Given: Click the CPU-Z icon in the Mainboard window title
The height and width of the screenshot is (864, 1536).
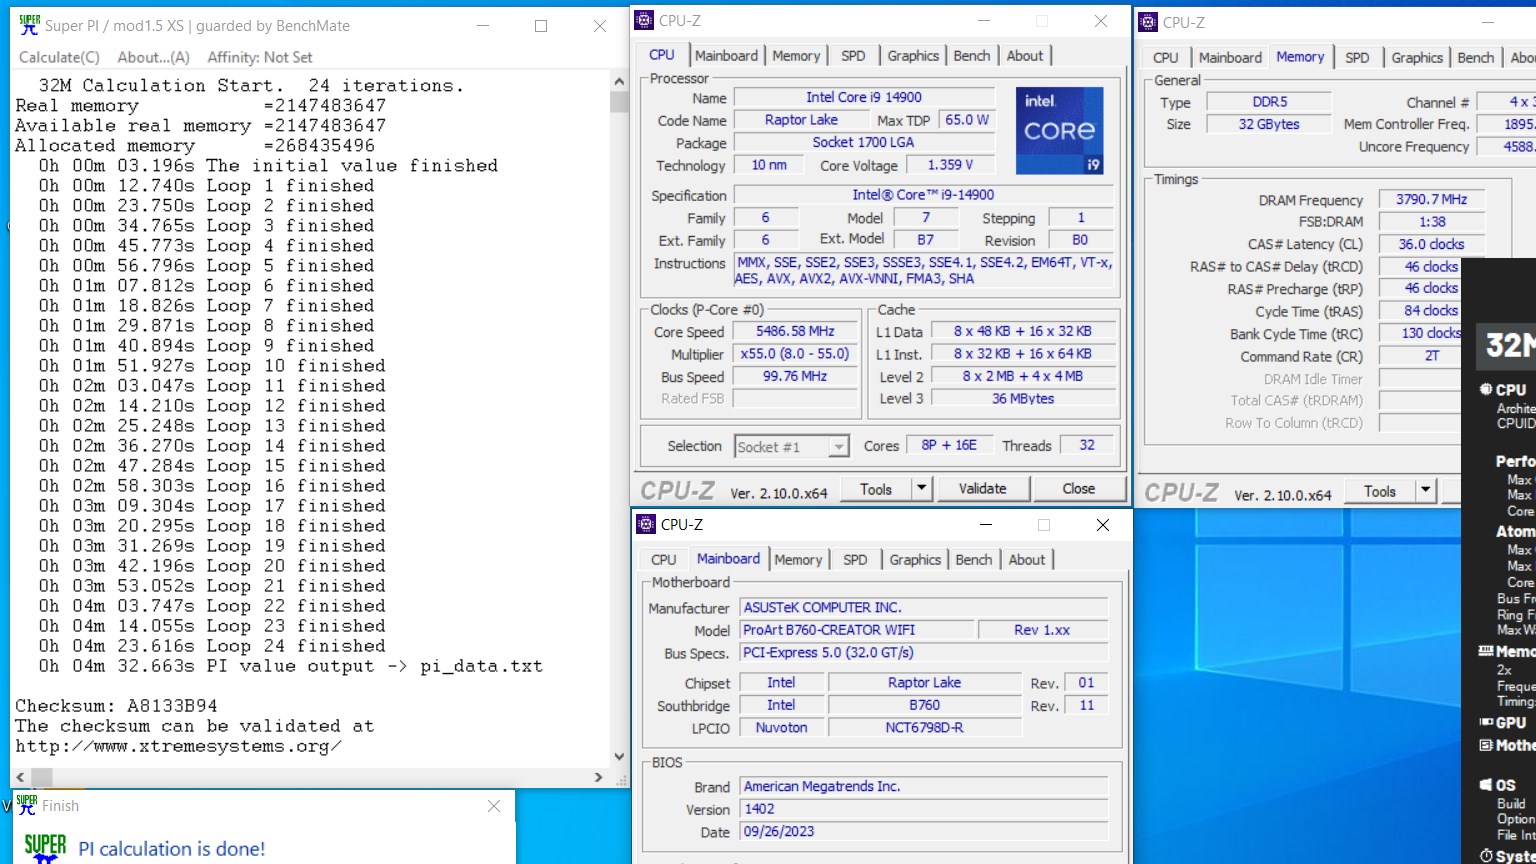Looking at the screenshot, I should [x=647, y=524].
